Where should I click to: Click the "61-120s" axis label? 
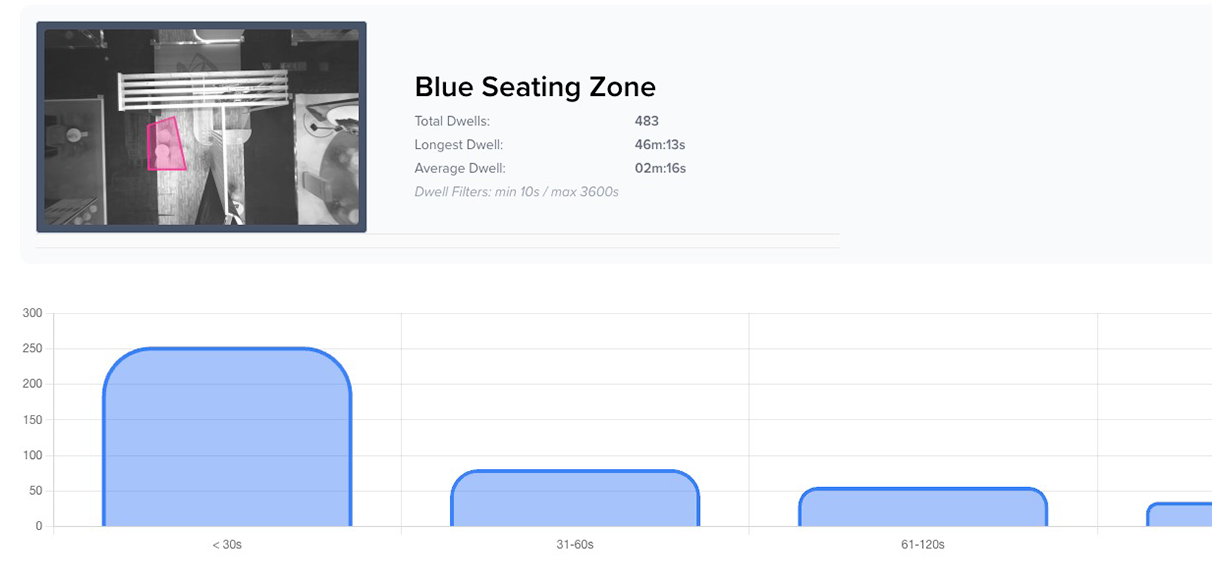click(923, 545)
